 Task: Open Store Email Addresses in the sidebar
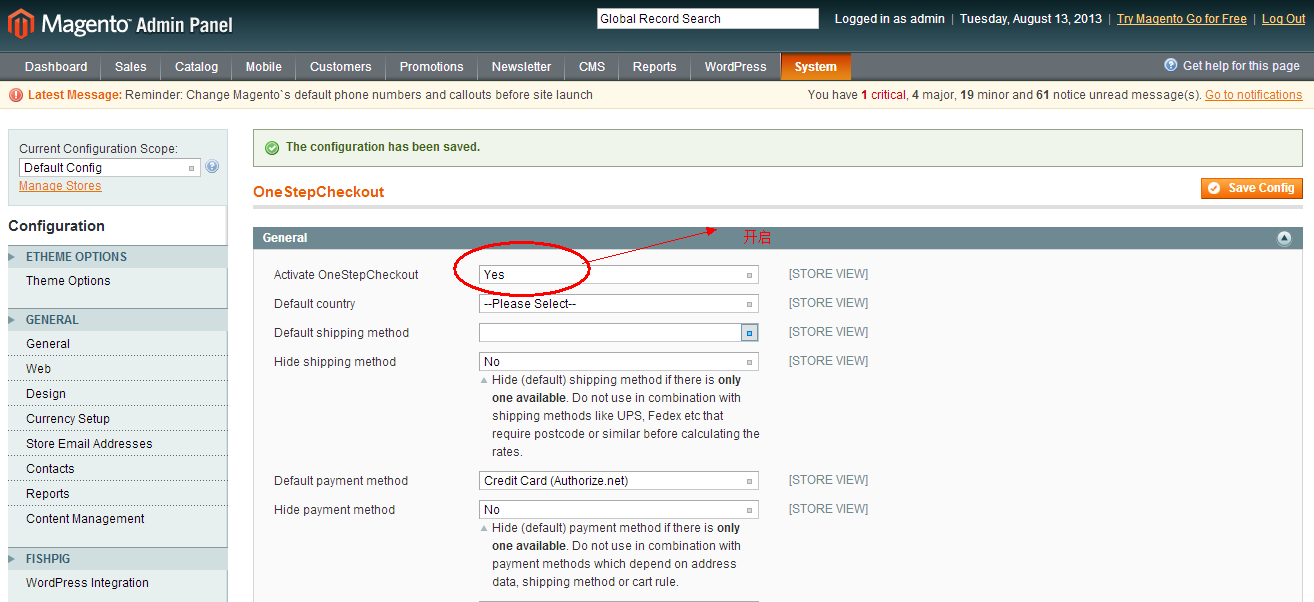tap(89, 444)
